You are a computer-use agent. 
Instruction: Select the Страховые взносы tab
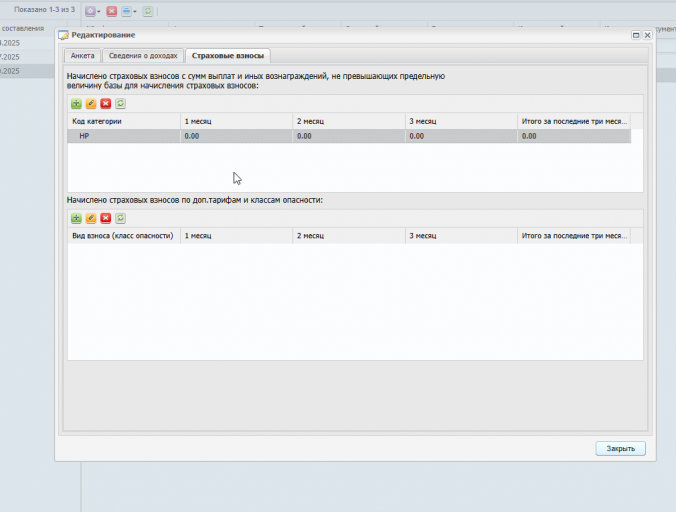pyautogui.click(x=228, y=56)
